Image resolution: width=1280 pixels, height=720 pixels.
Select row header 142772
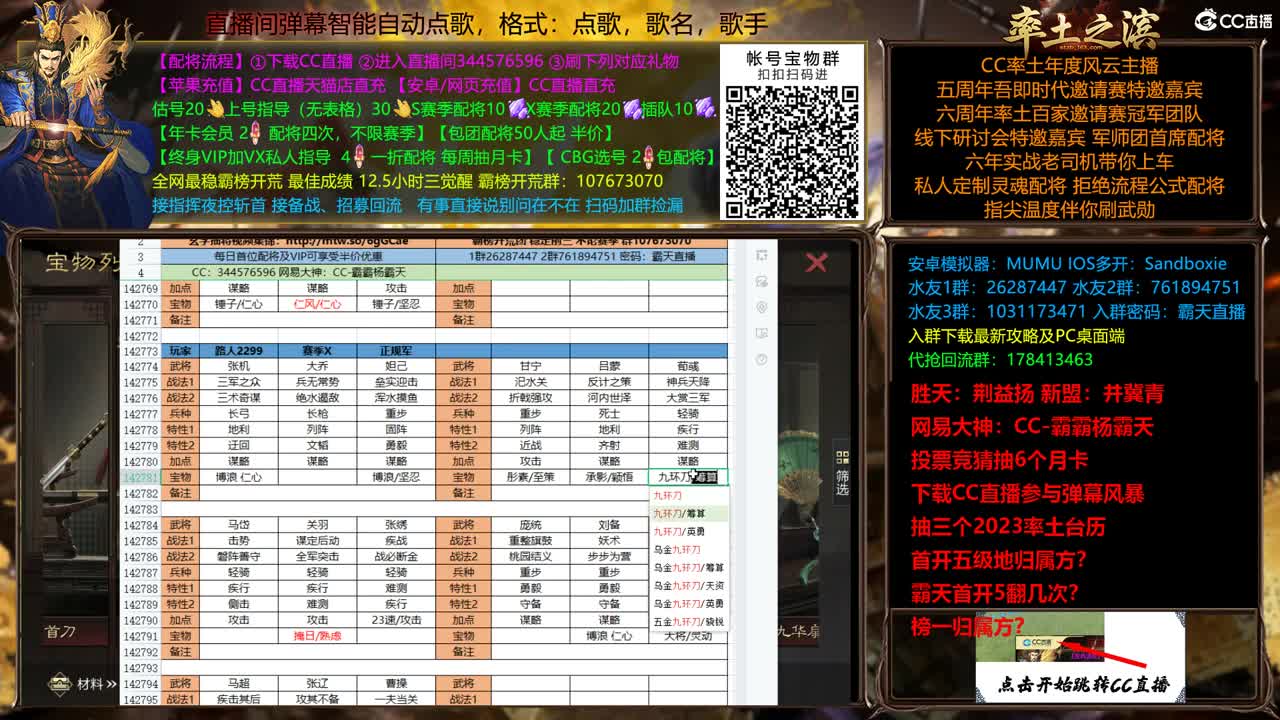[x=139, y=335]
